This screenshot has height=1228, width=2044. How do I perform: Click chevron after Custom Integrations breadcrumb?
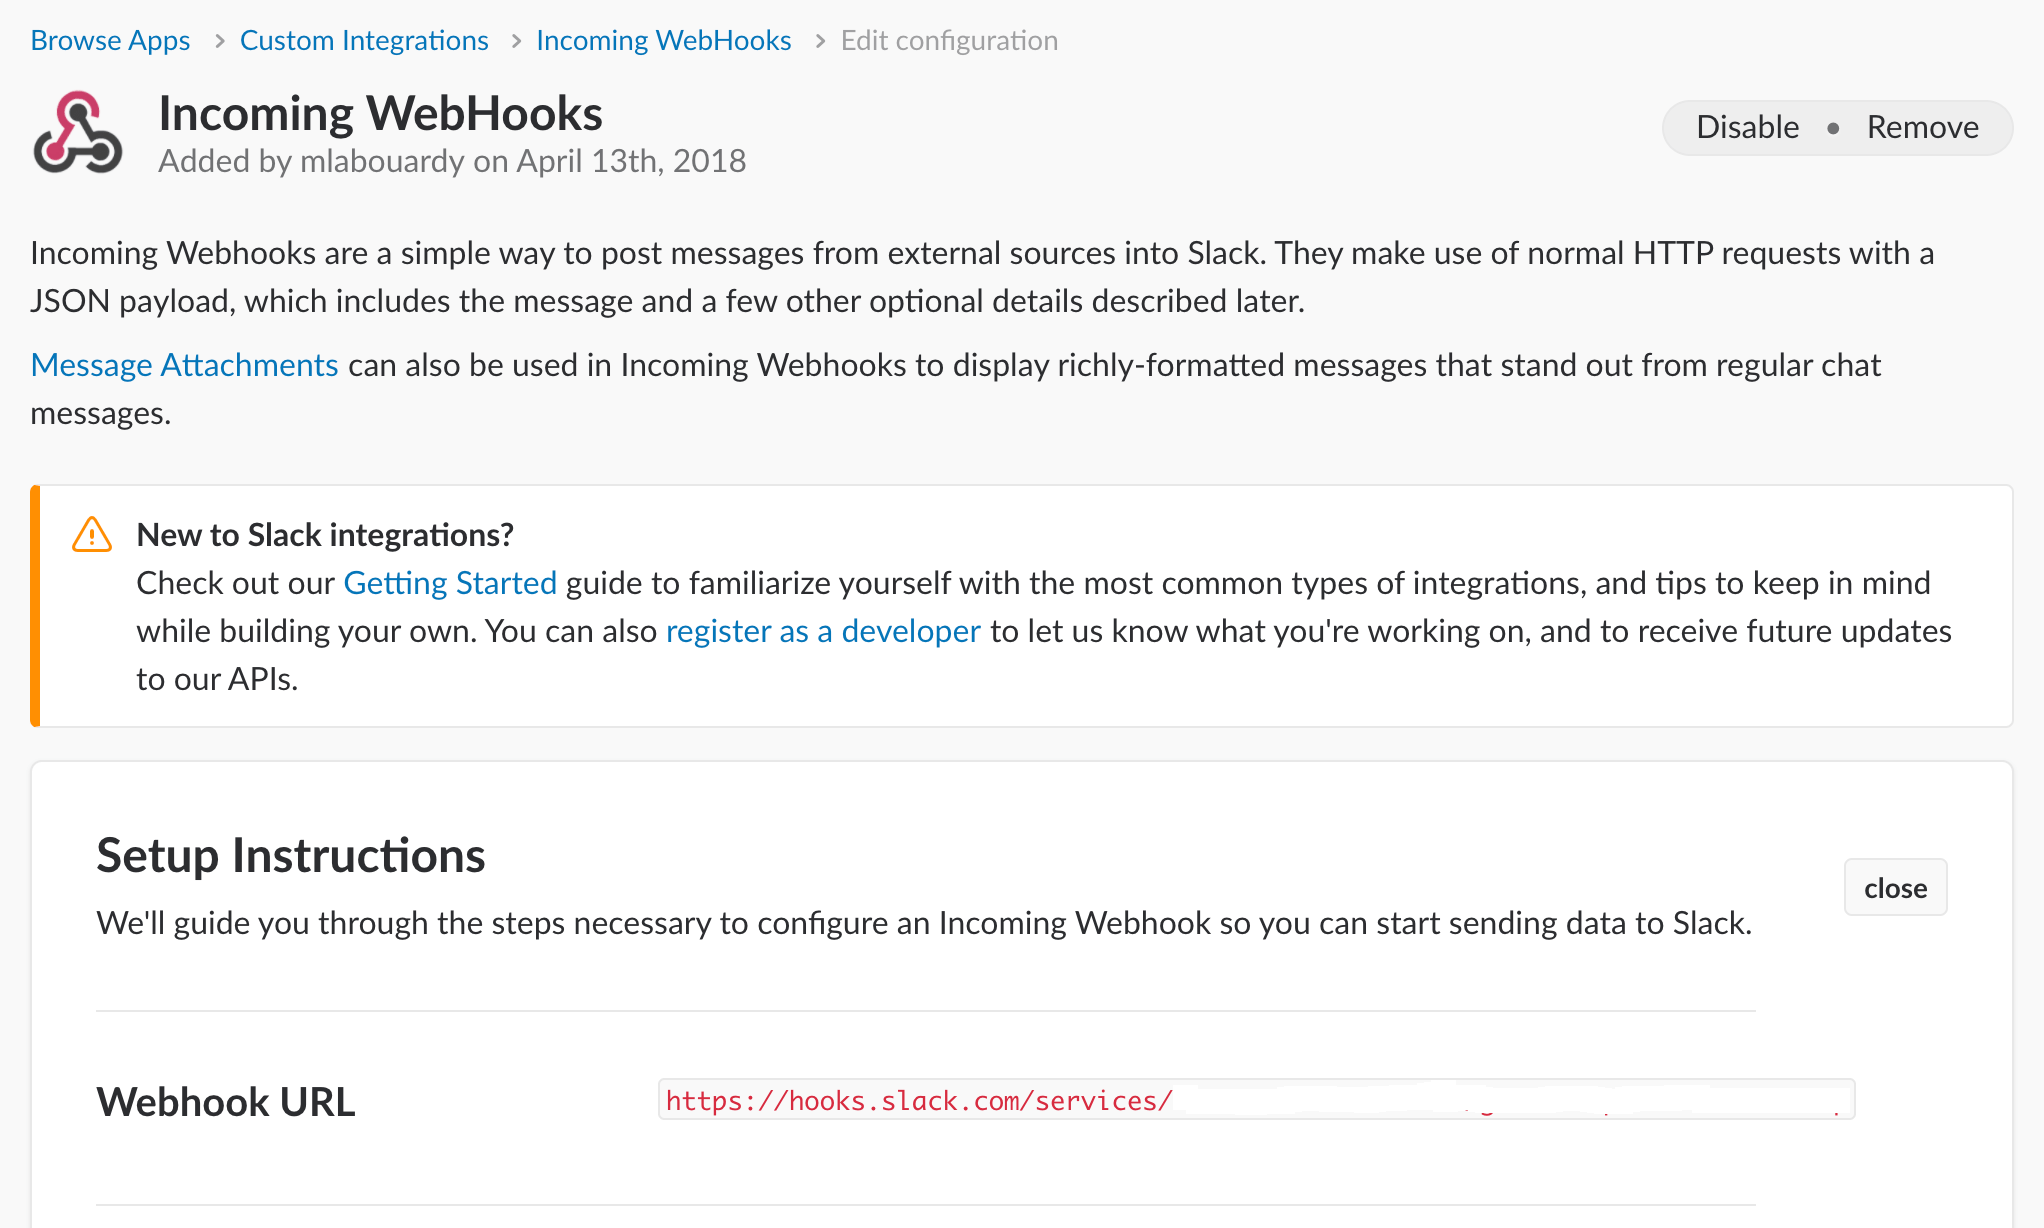click(516, 41)
